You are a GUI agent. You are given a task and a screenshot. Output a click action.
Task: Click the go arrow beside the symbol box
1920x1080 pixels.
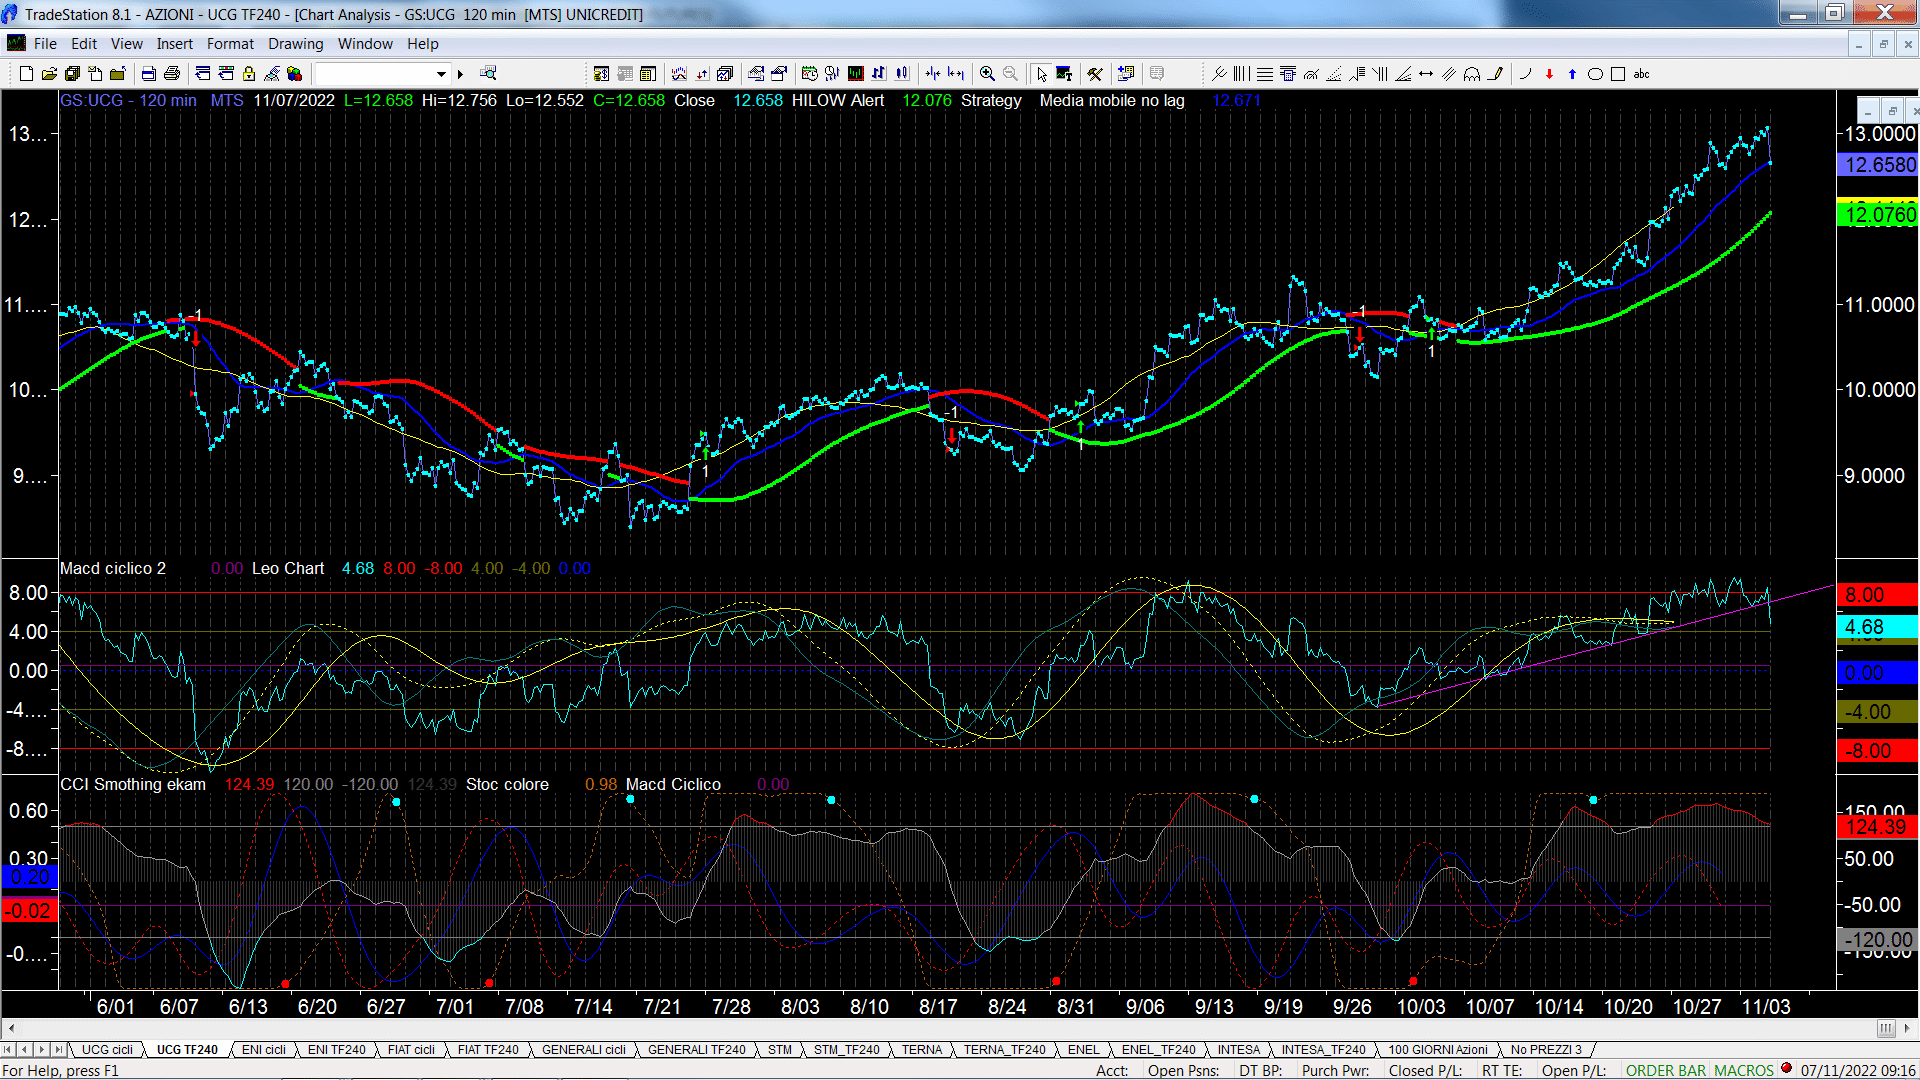pyautogui.click(x=460, y=74)
